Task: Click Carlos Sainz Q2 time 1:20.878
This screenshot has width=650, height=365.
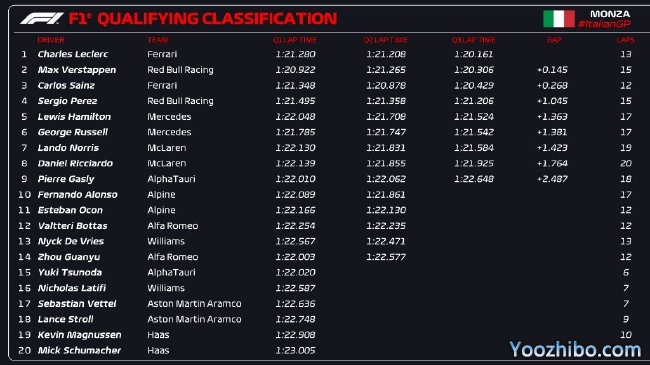Action: 386,85
